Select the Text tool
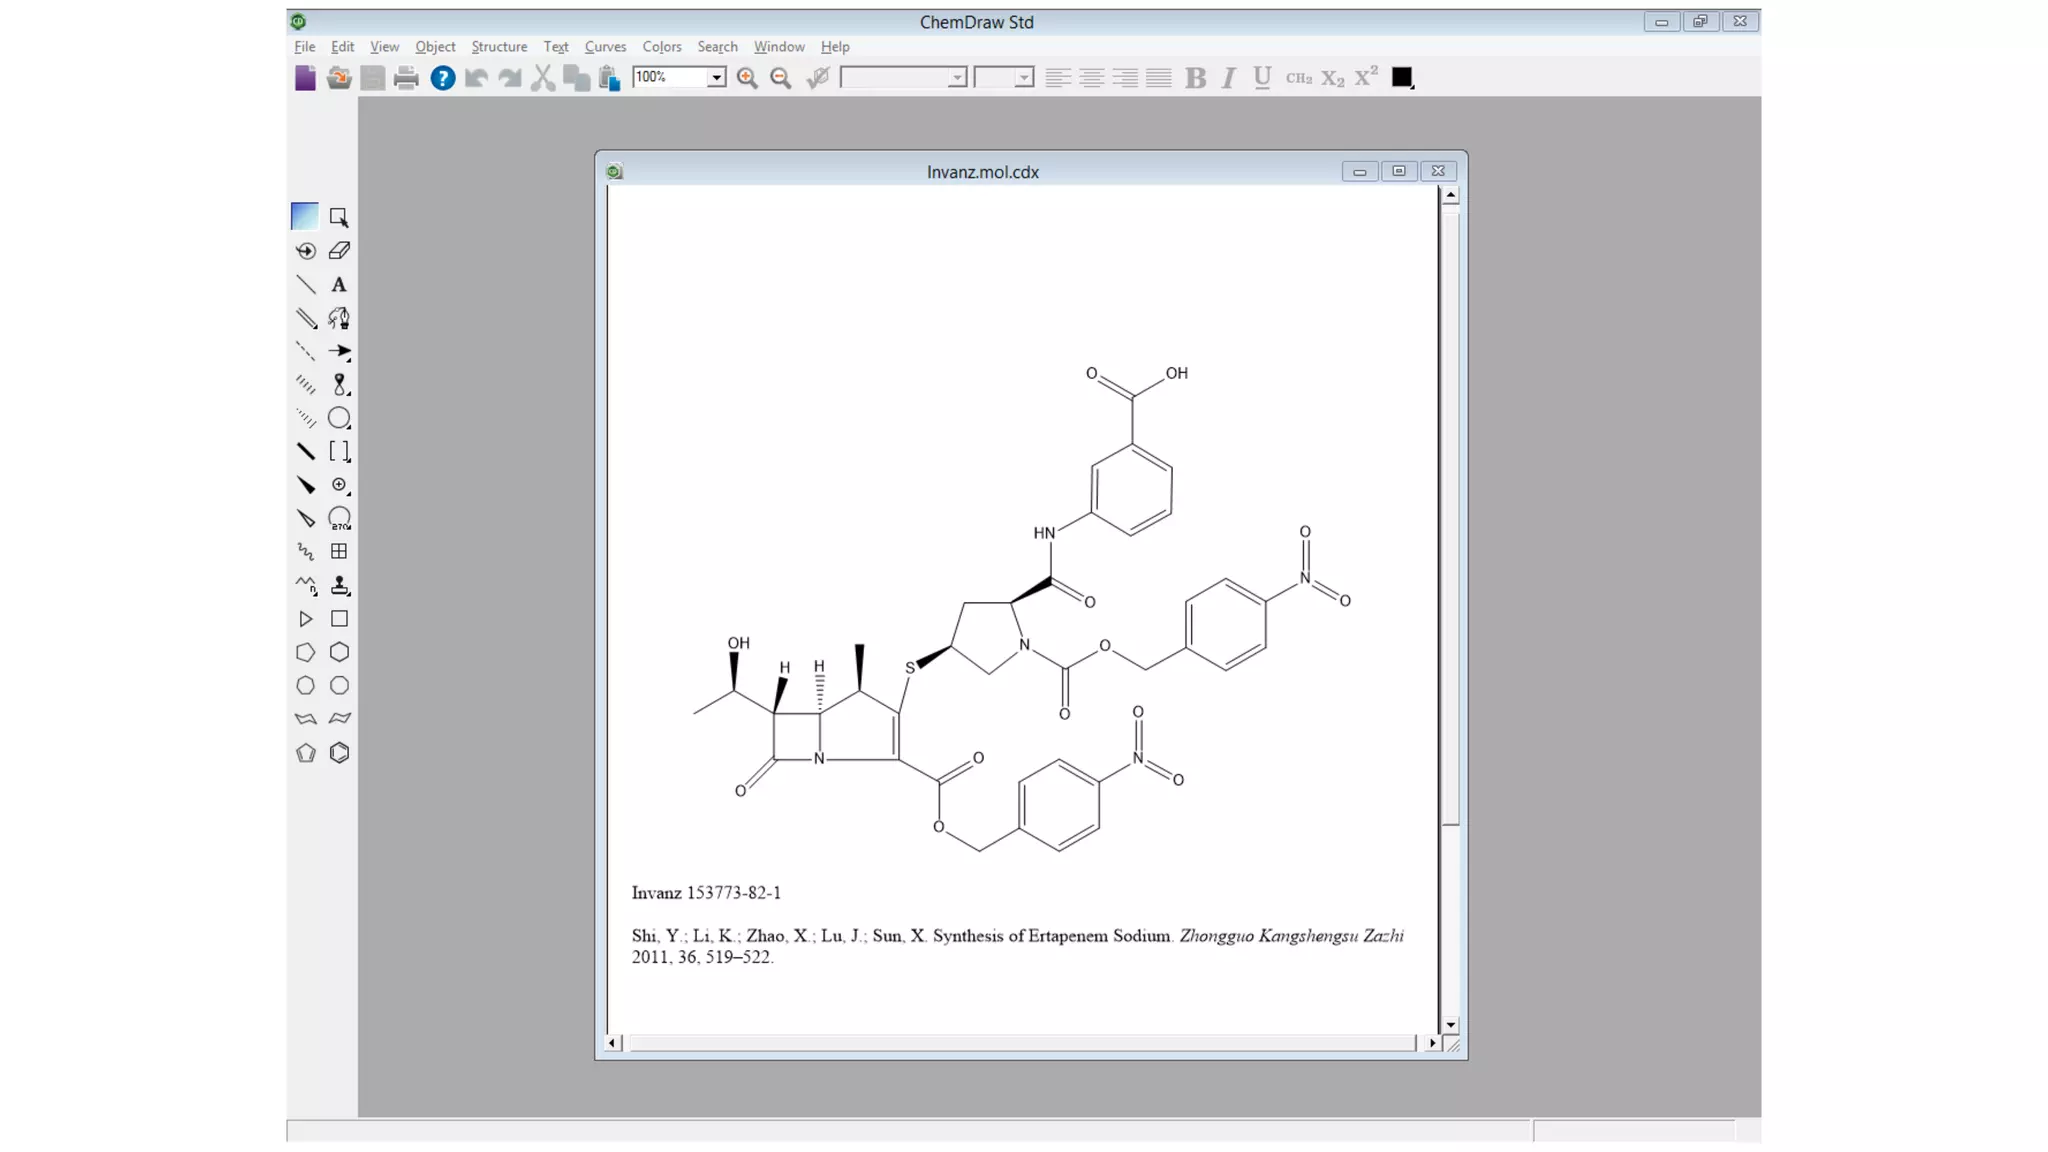Screen dimensions: 2048x1152 pos(339,285)
